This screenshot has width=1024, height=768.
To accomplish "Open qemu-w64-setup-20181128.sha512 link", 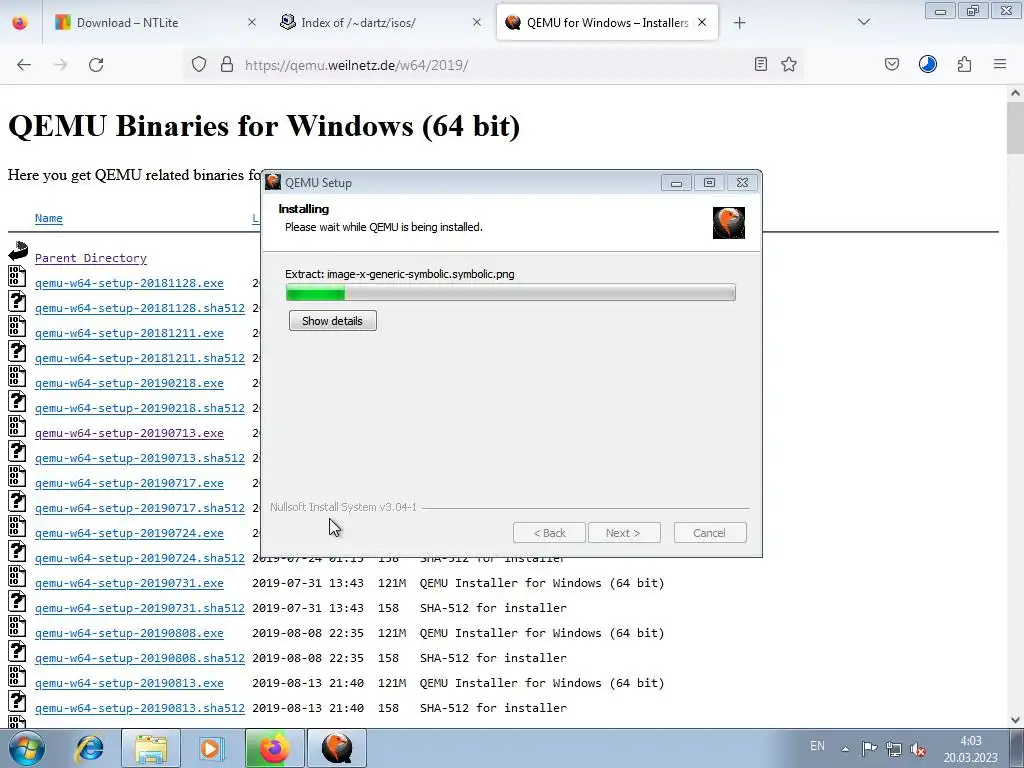I will 140,308.
